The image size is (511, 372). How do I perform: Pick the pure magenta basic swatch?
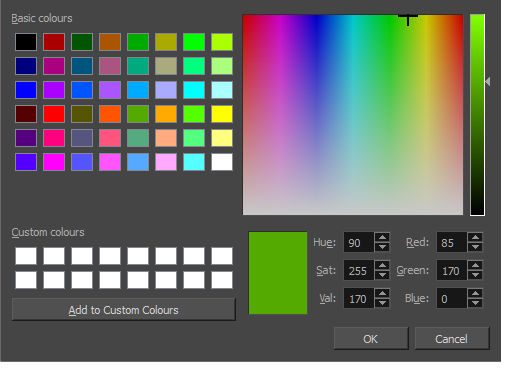pyautogui.click(x=54, y=162)
